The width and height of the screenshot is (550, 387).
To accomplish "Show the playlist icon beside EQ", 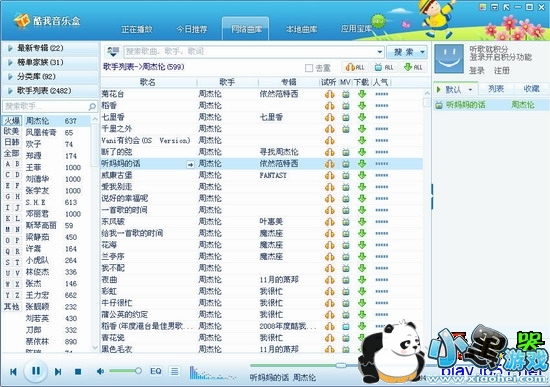I will [174, 371].
